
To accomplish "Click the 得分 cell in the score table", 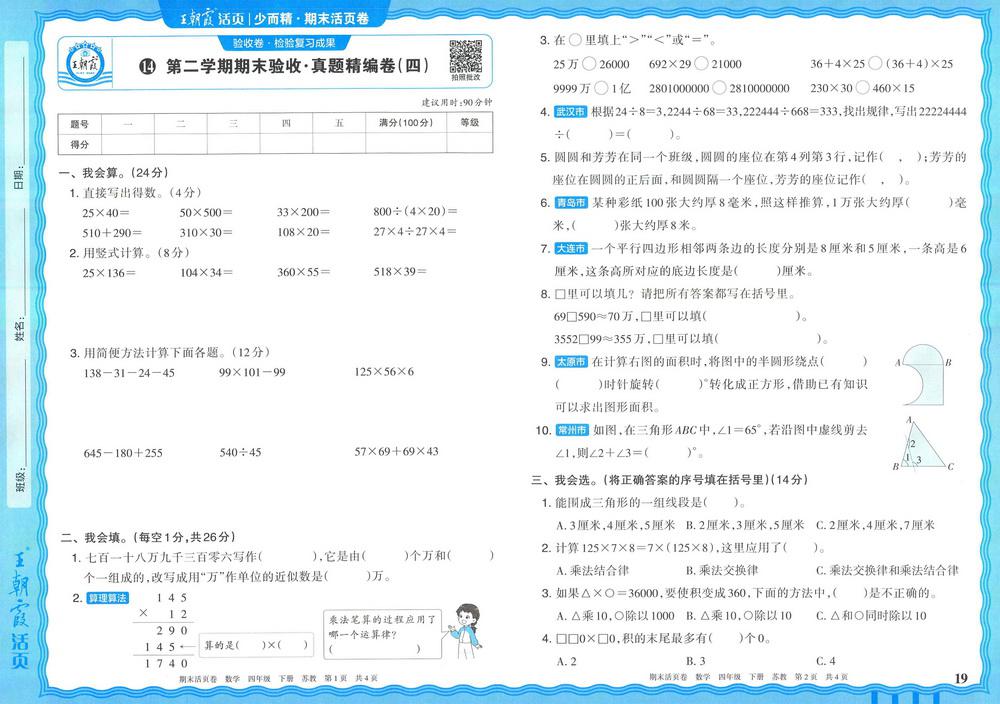I will click(80, 144).
